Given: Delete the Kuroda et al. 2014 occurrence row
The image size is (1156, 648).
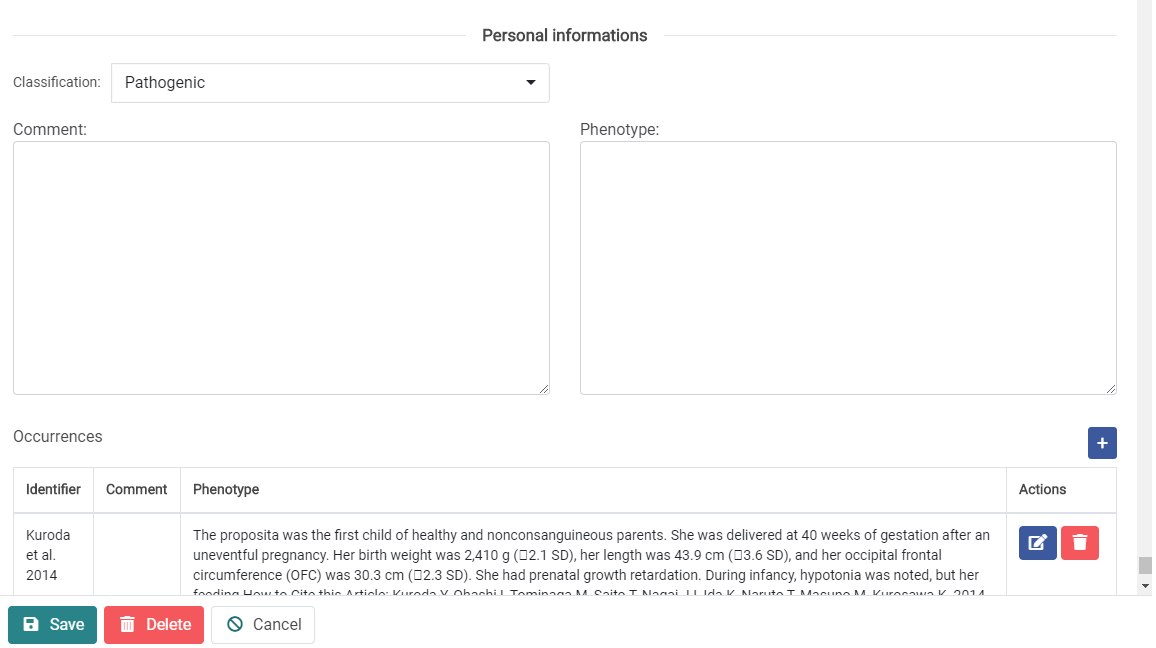Looking at the screenshot, I should [x=1080, y=543].
